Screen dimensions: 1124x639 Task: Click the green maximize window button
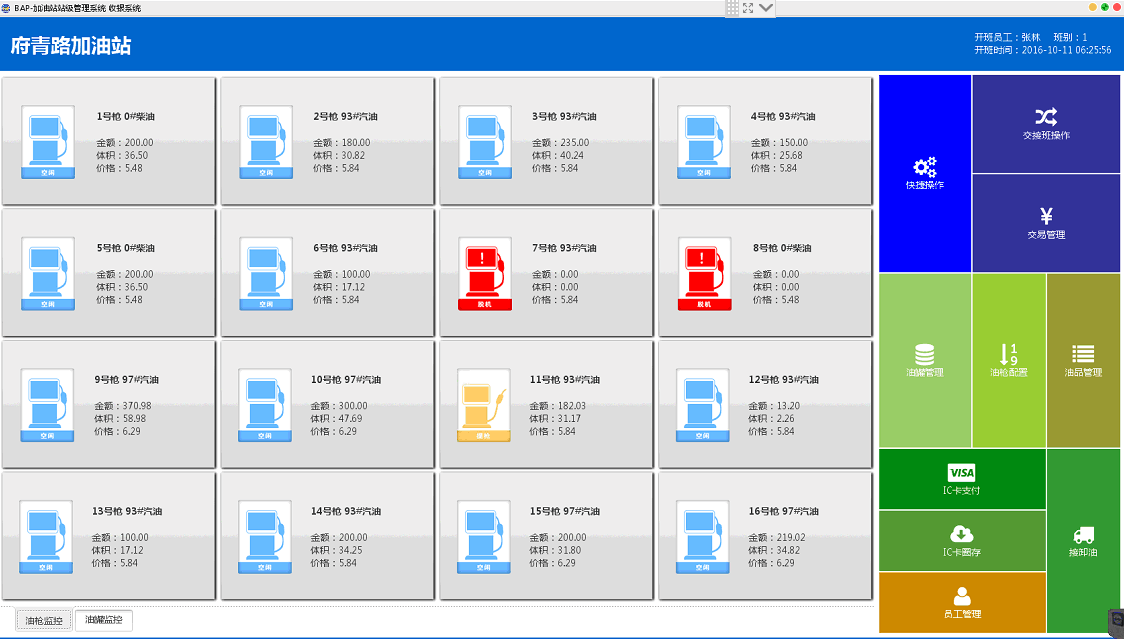(1105, 7)
